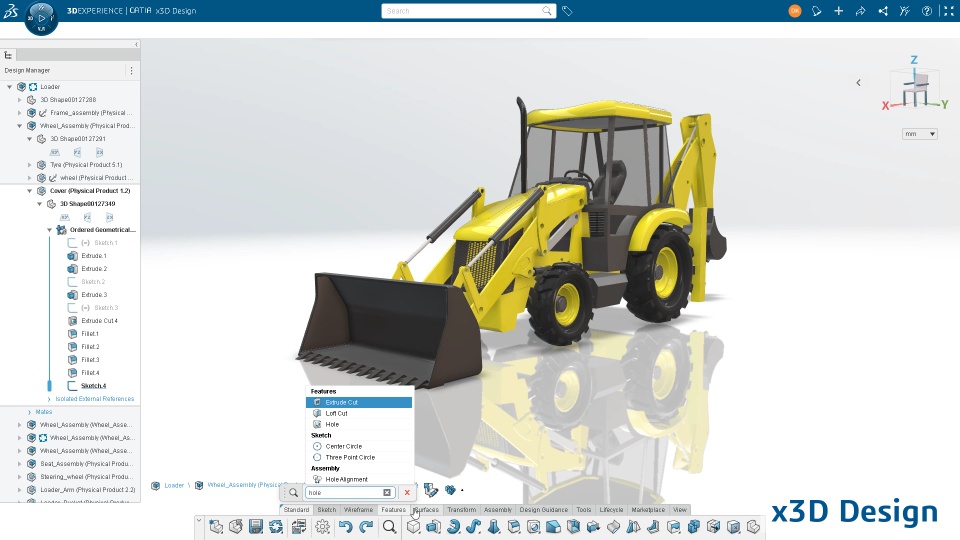Image resolution: width=960 pixels, height=540 pixels.
Task: Open the mm units dropdown
Action: click(920, 133)
